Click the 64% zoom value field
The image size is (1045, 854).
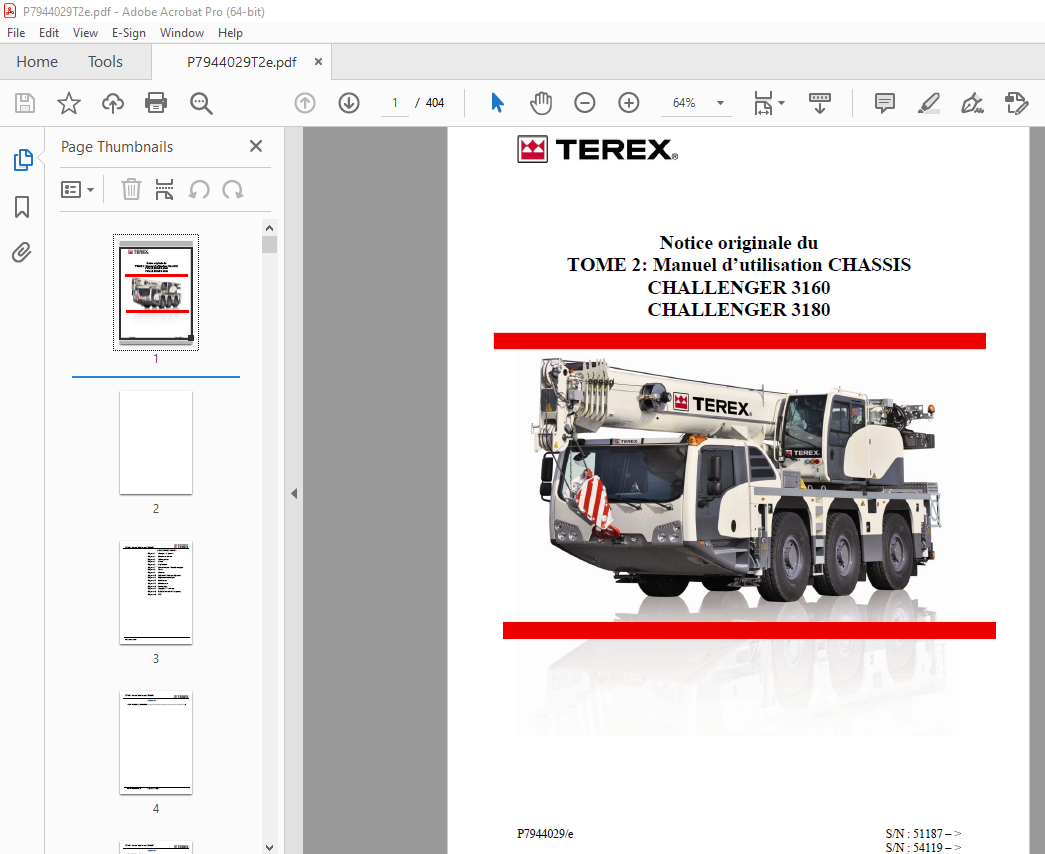click(684, 103)
